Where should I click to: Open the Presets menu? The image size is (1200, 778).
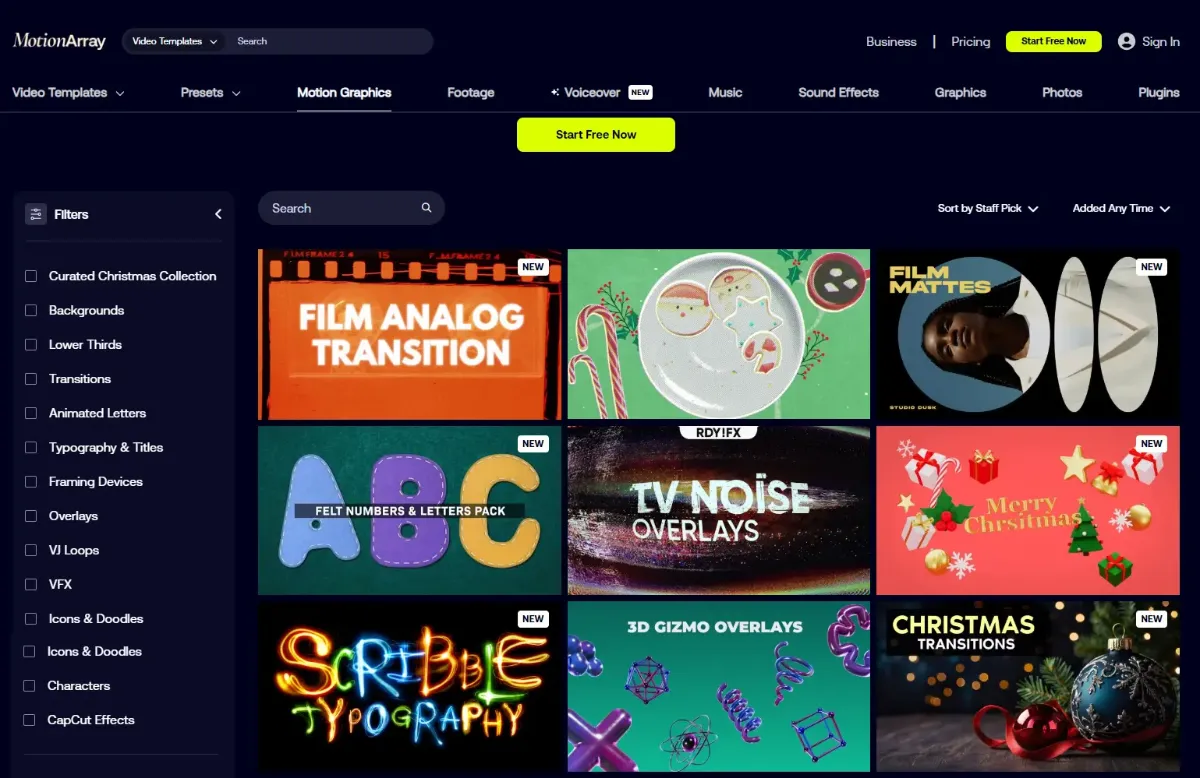point(211,92)
